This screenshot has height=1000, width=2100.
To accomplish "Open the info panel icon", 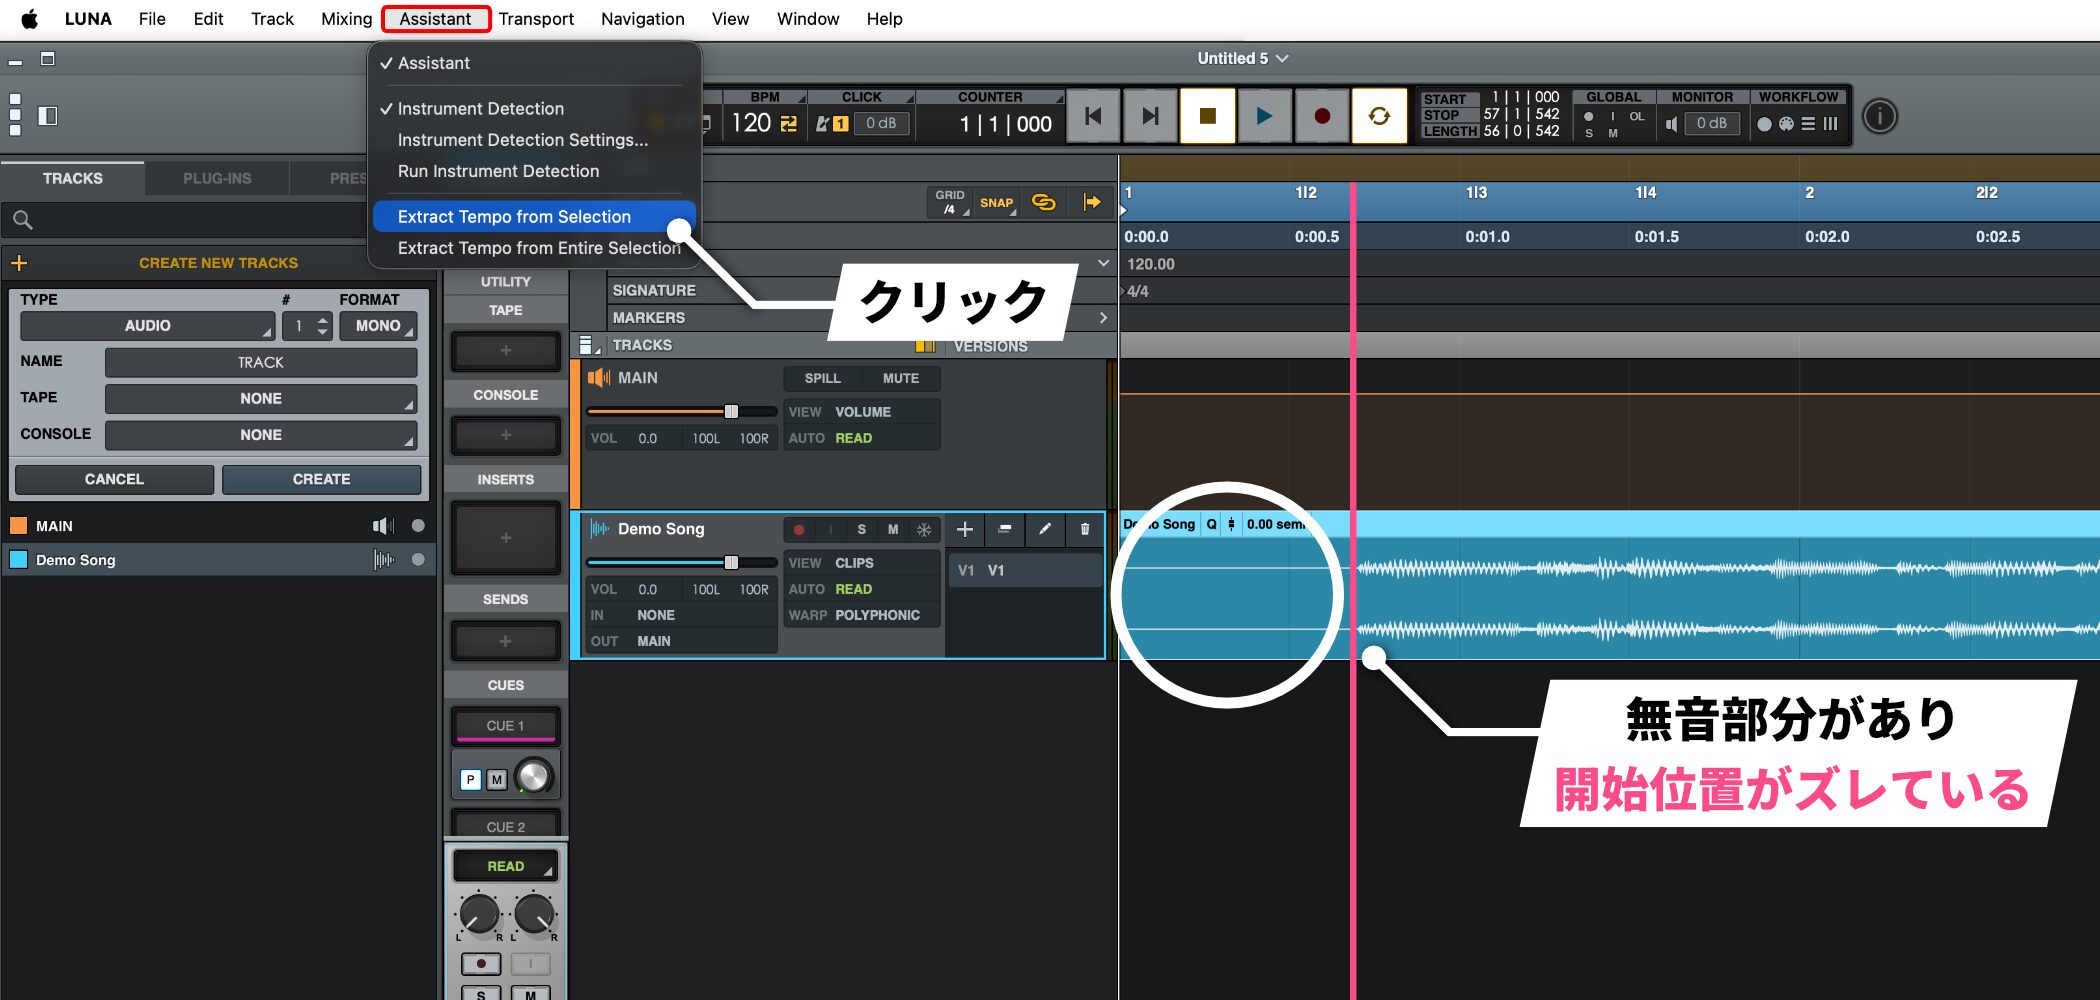I will (x=1879, y=117).
